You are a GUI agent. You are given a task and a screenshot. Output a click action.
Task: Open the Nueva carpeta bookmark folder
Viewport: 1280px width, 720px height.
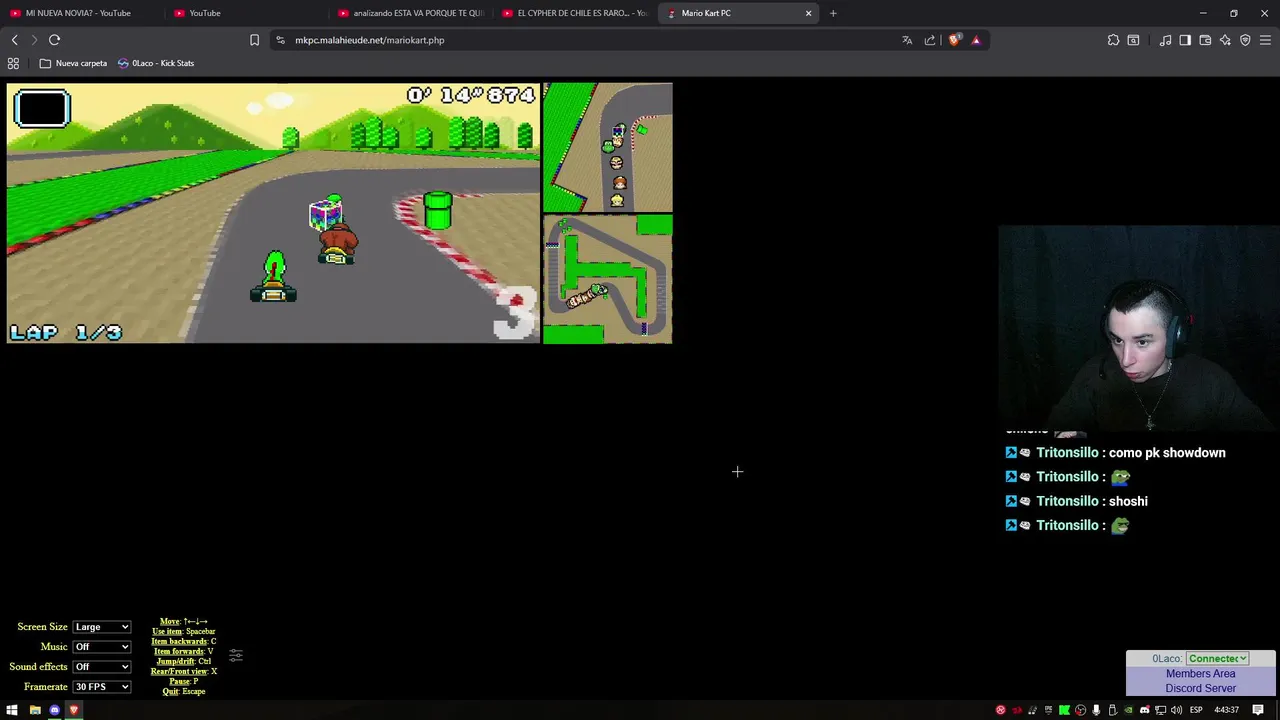[x=73, y=63]
